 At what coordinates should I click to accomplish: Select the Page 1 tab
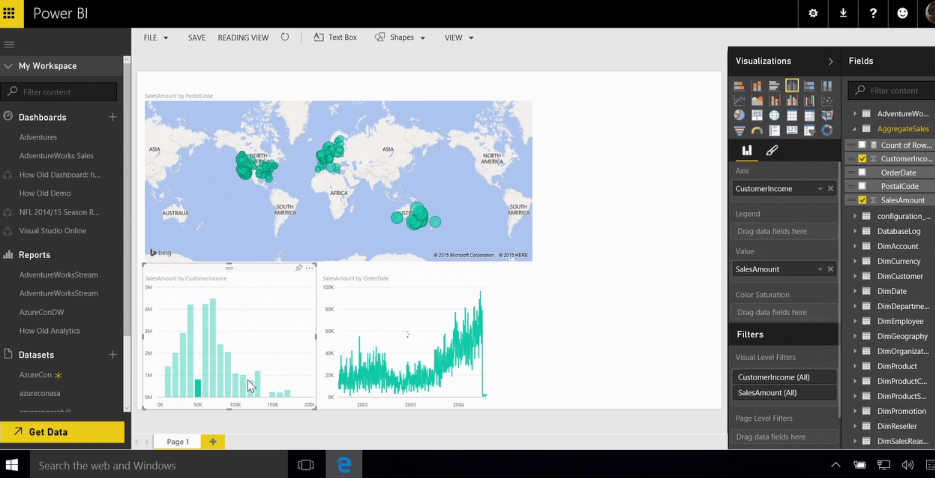coord(177,441)
